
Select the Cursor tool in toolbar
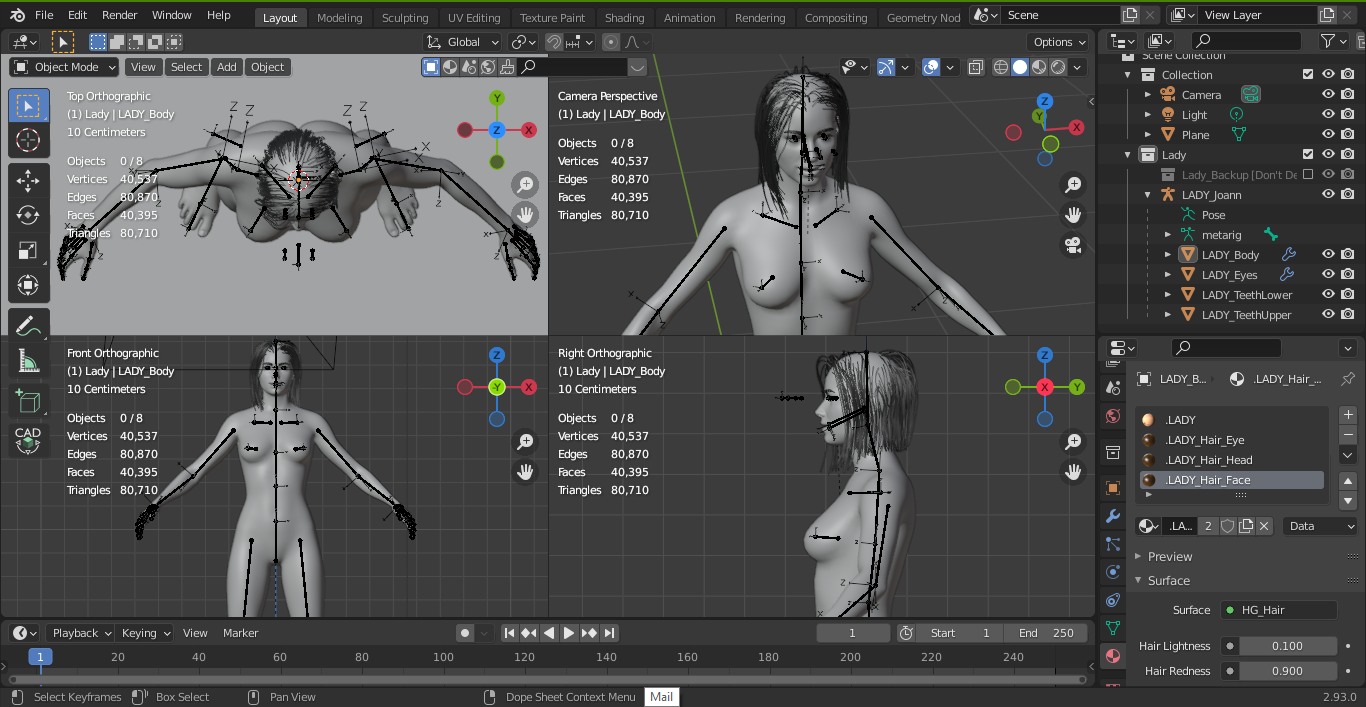28,140
